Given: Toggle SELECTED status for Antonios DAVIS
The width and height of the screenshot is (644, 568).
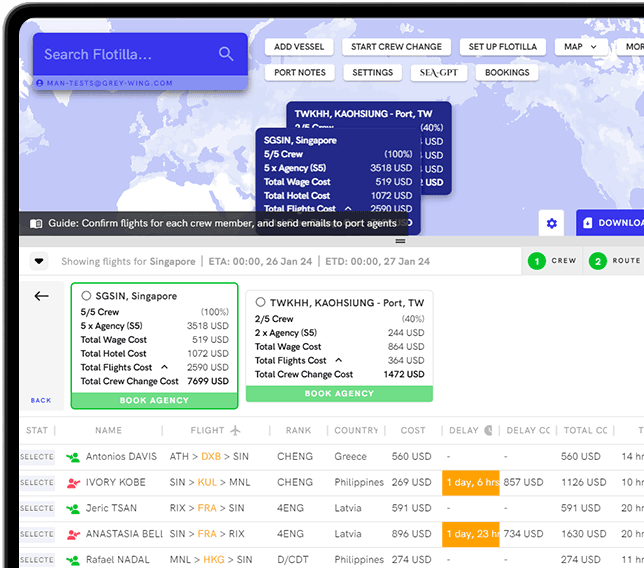Looking at the screenshot, I should [37, 457].
